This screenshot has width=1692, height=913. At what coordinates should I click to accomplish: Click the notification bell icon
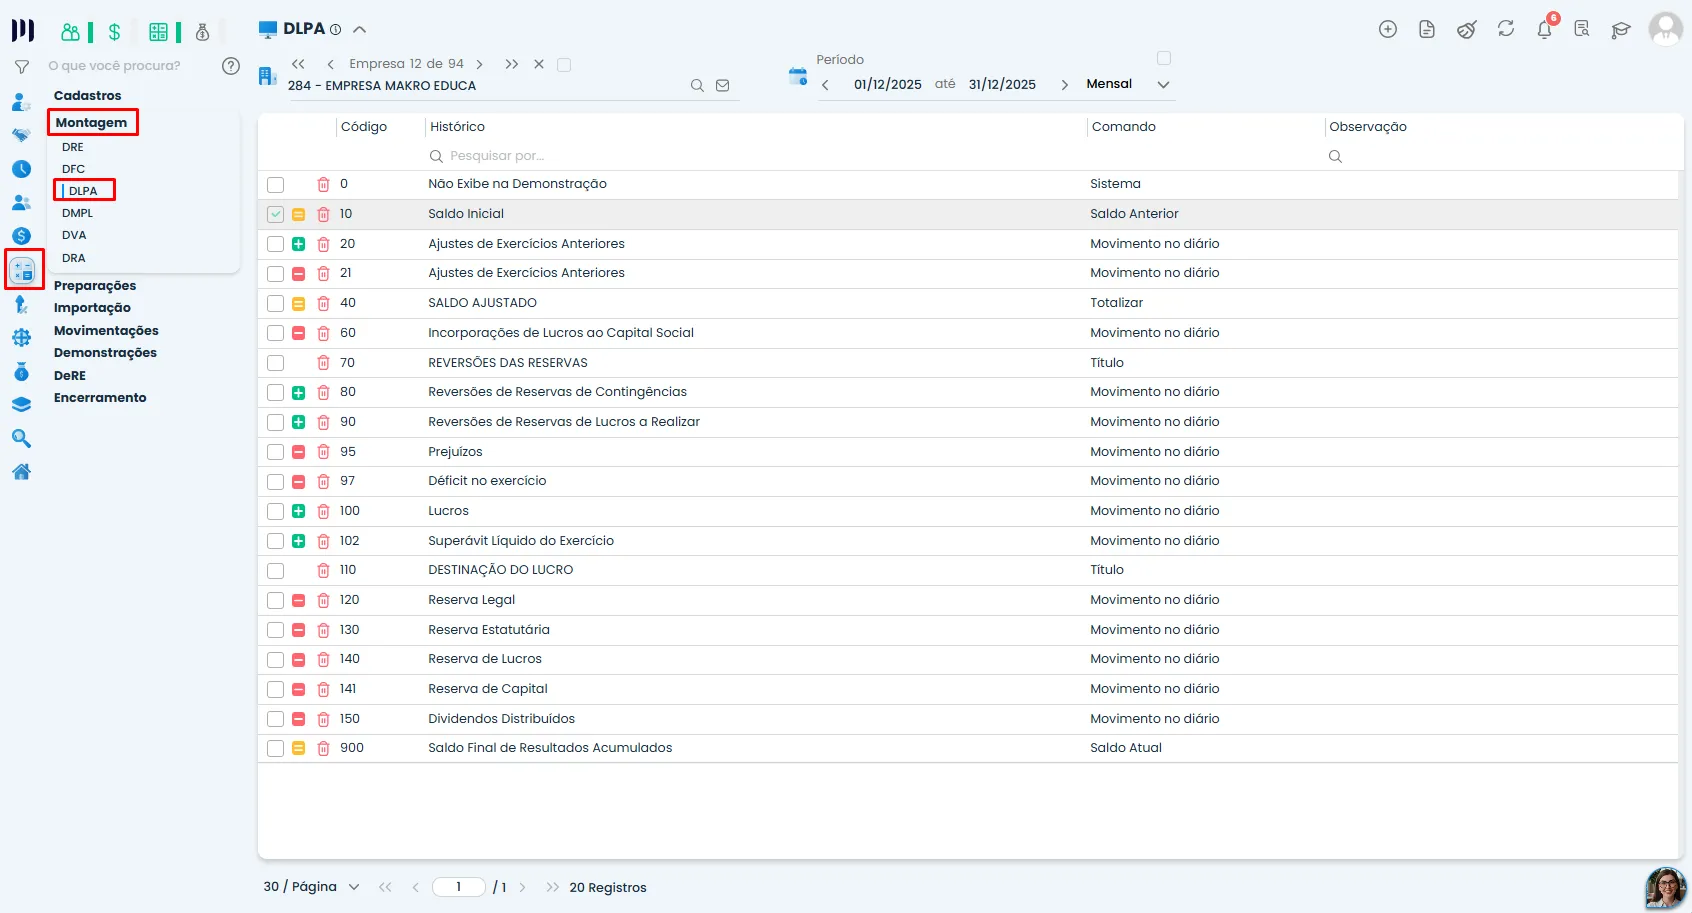tap(1544, 29)
